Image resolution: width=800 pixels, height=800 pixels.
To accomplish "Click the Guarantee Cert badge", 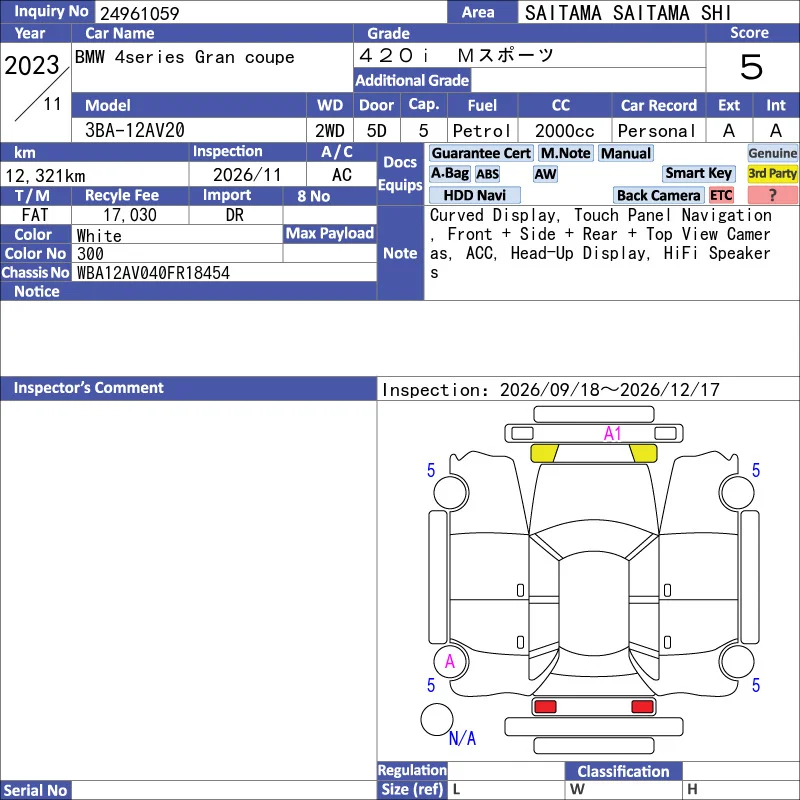I will click(x=481, y=153).
